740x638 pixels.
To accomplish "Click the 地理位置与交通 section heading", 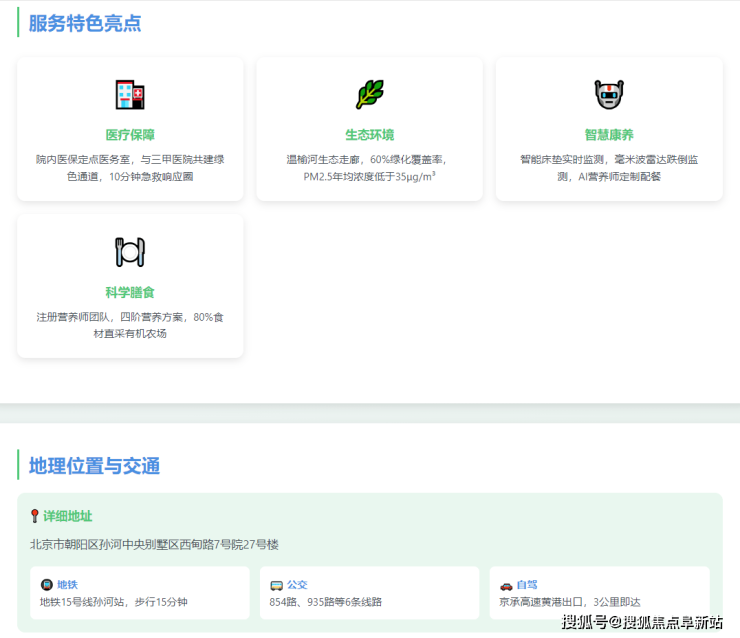I will [x=94, y=465].
